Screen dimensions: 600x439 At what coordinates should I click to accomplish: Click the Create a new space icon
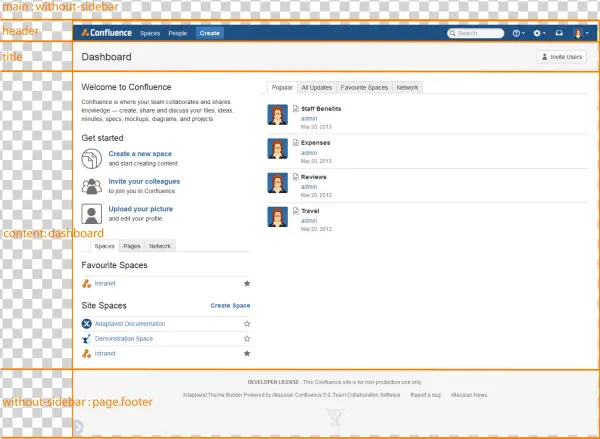(x=91, y=158)
